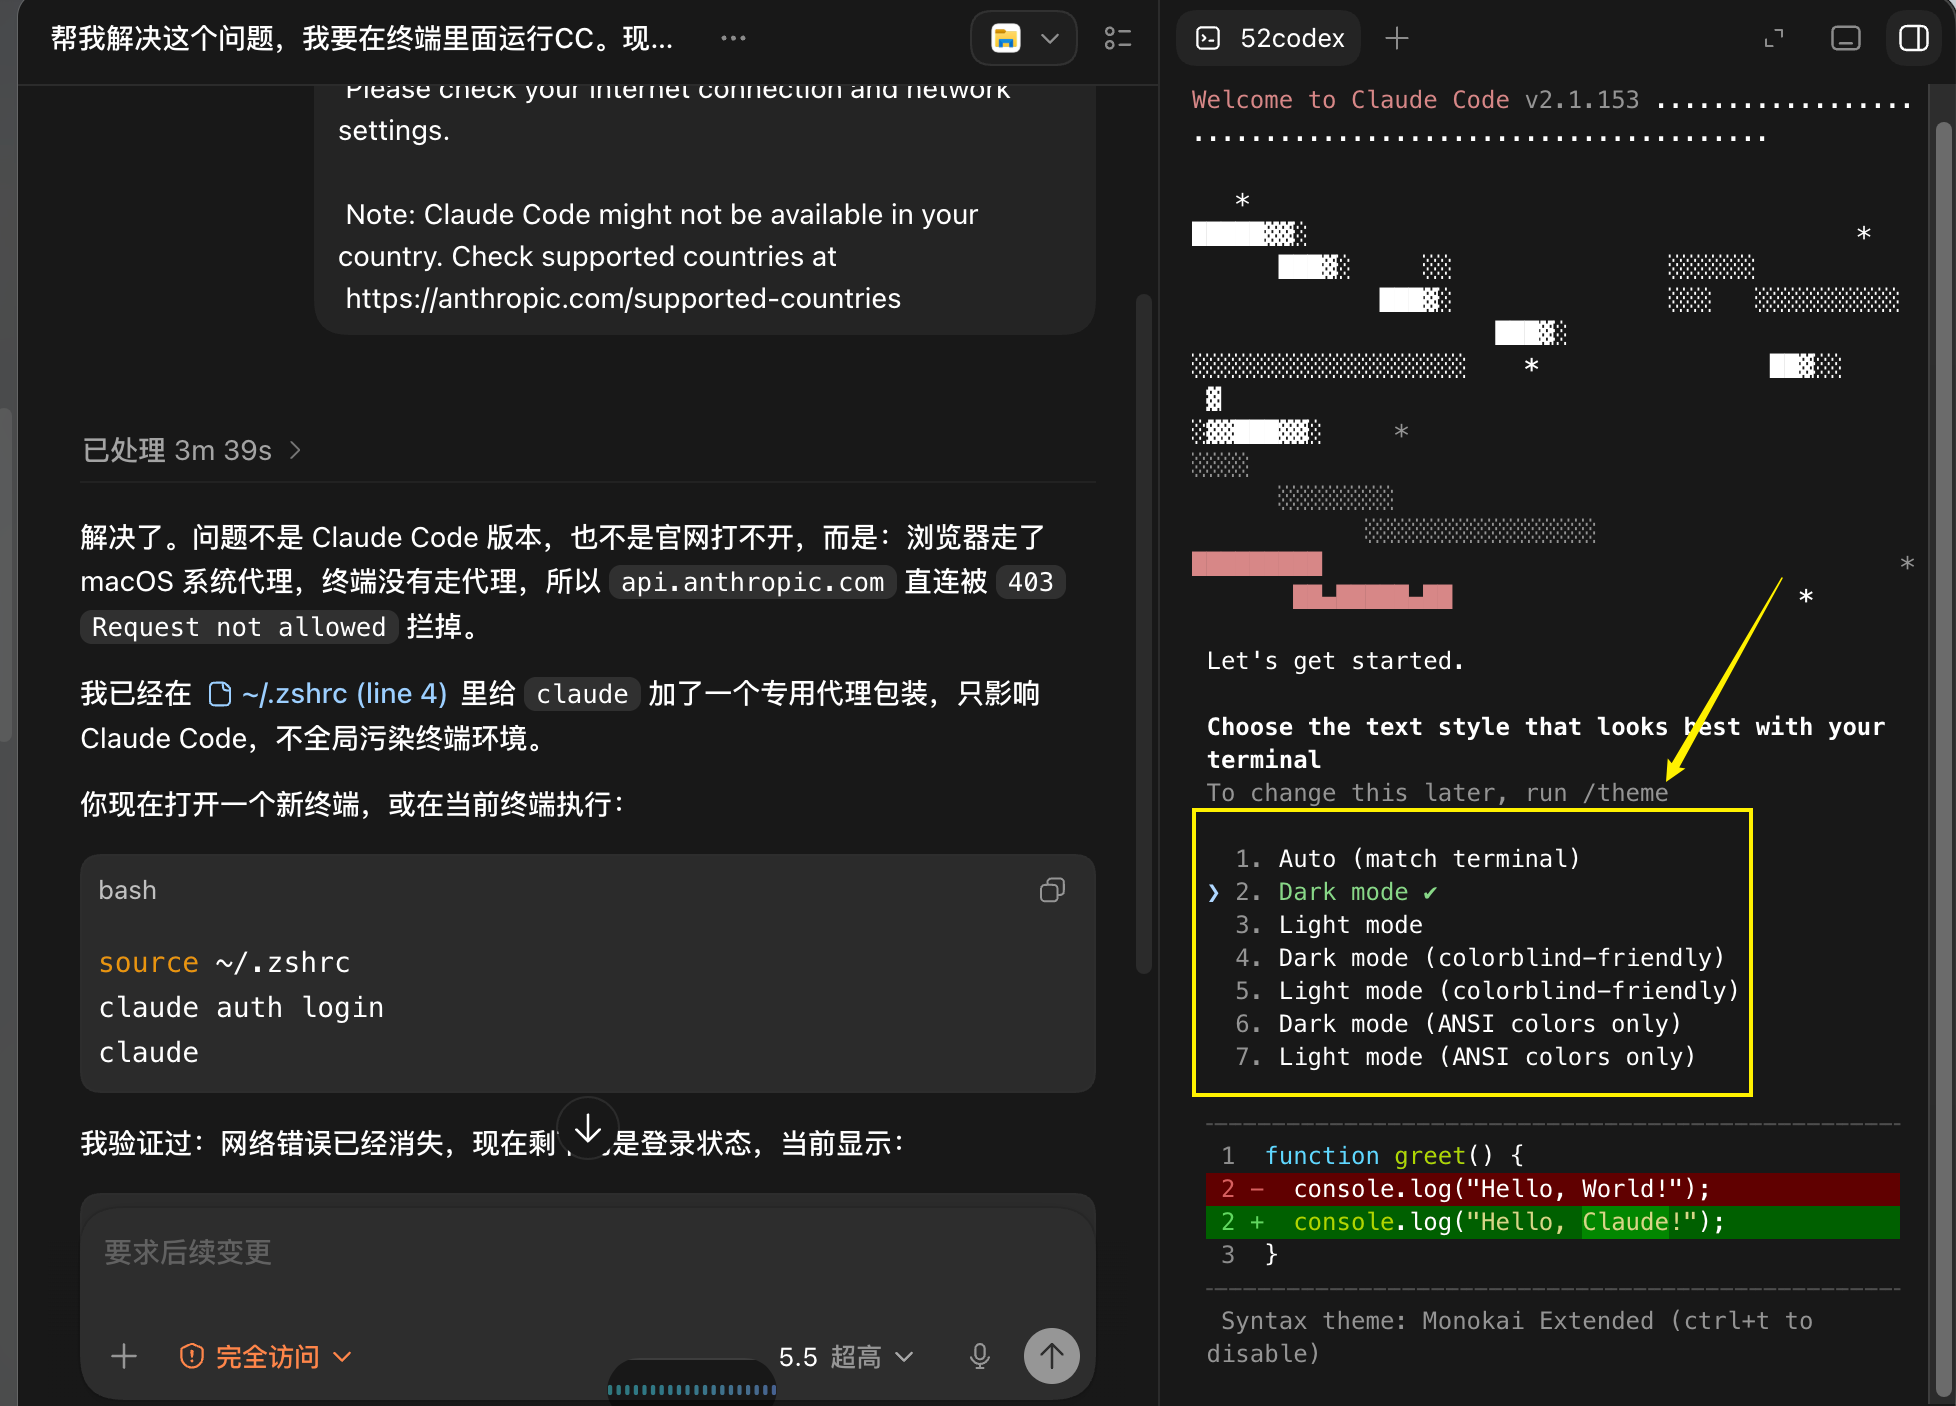The image size is (1956, 1406).
Task: Click the 'source ~/.zshrc' code line
Action: 225,962
